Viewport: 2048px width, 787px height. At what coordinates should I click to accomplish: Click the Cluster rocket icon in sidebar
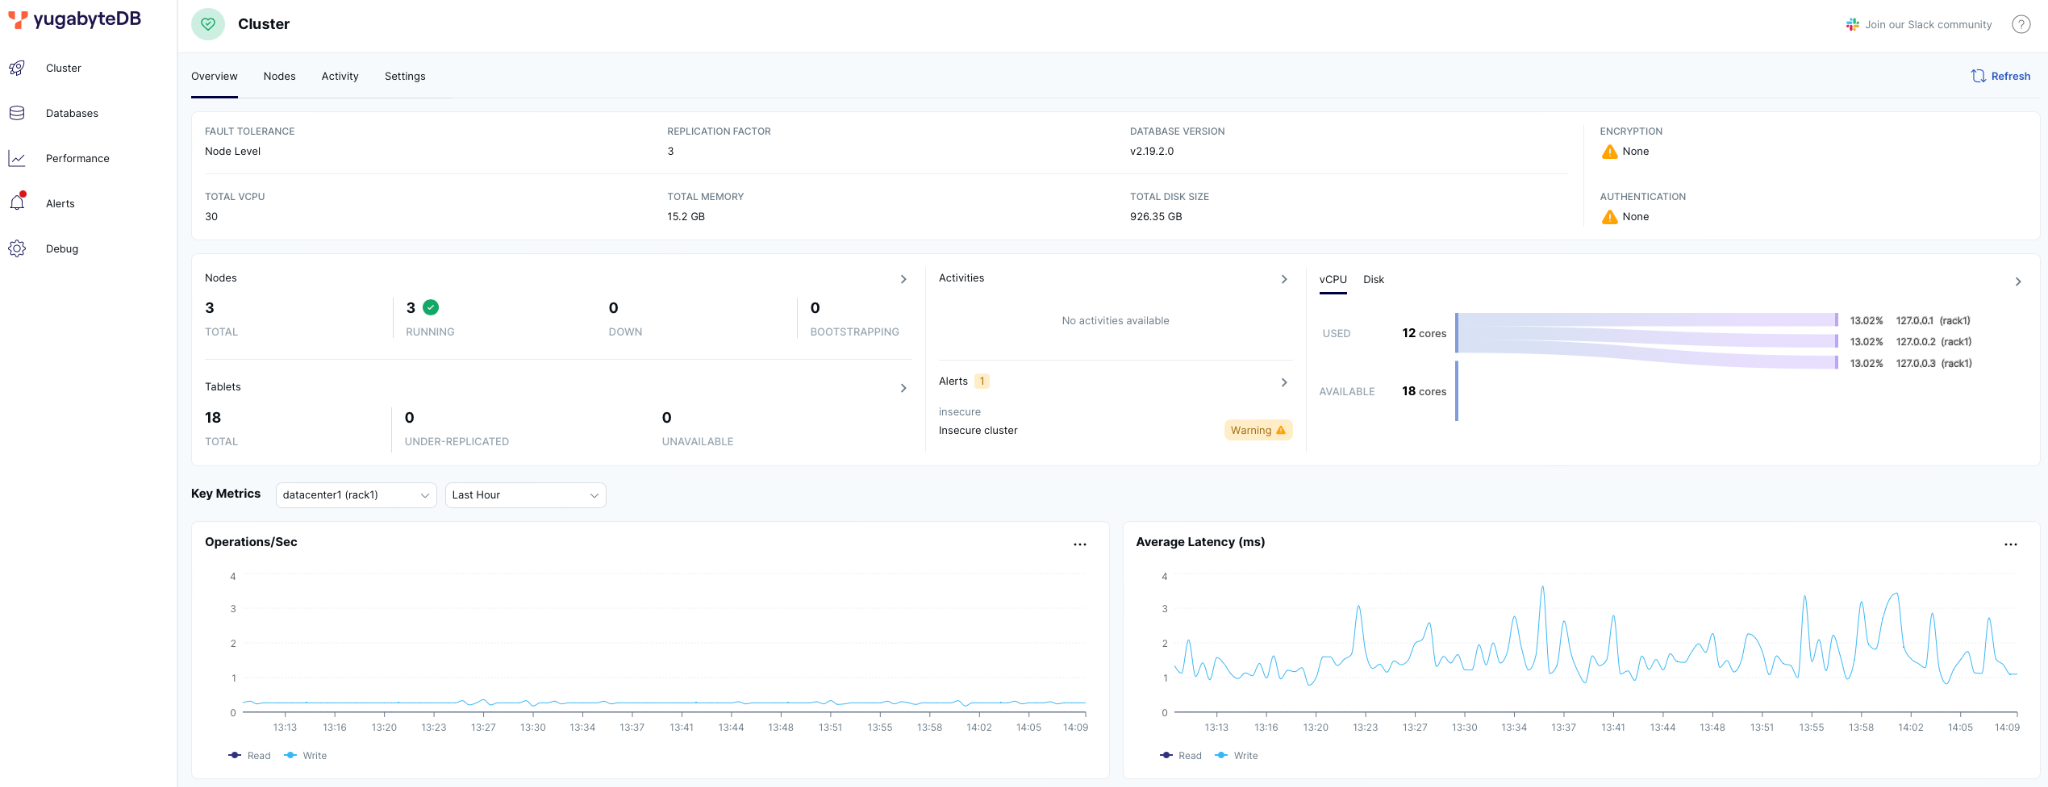point(17,68)
